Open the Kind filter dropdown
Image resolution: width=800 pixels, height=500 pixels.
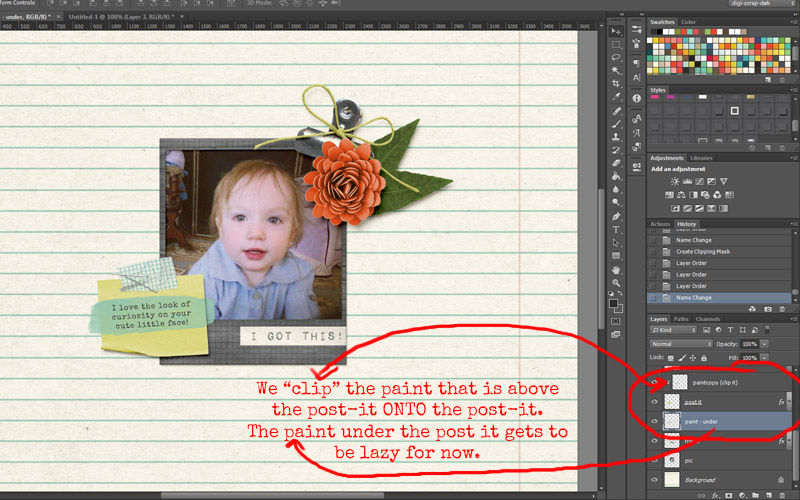[673, 330]
